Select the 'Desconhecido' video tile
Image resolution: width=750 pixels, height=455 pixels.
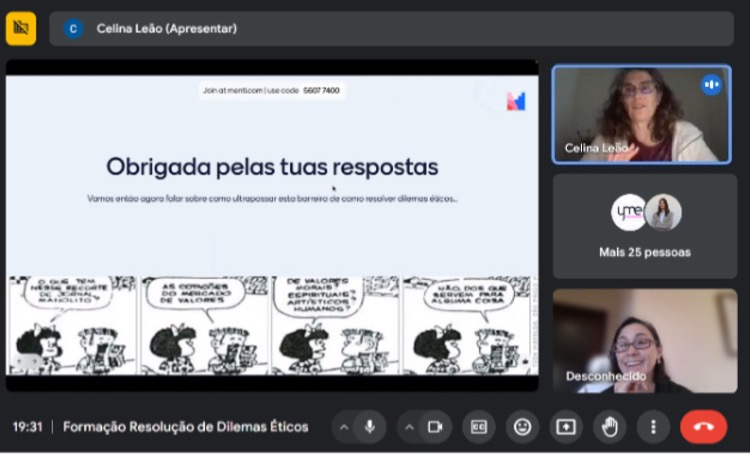[645, 341]
